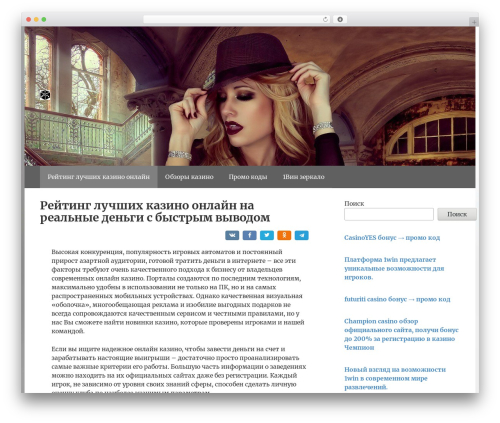Focus the sidebar search input field
The width and height of the screenshot is (500, 423).
(389, 214)
